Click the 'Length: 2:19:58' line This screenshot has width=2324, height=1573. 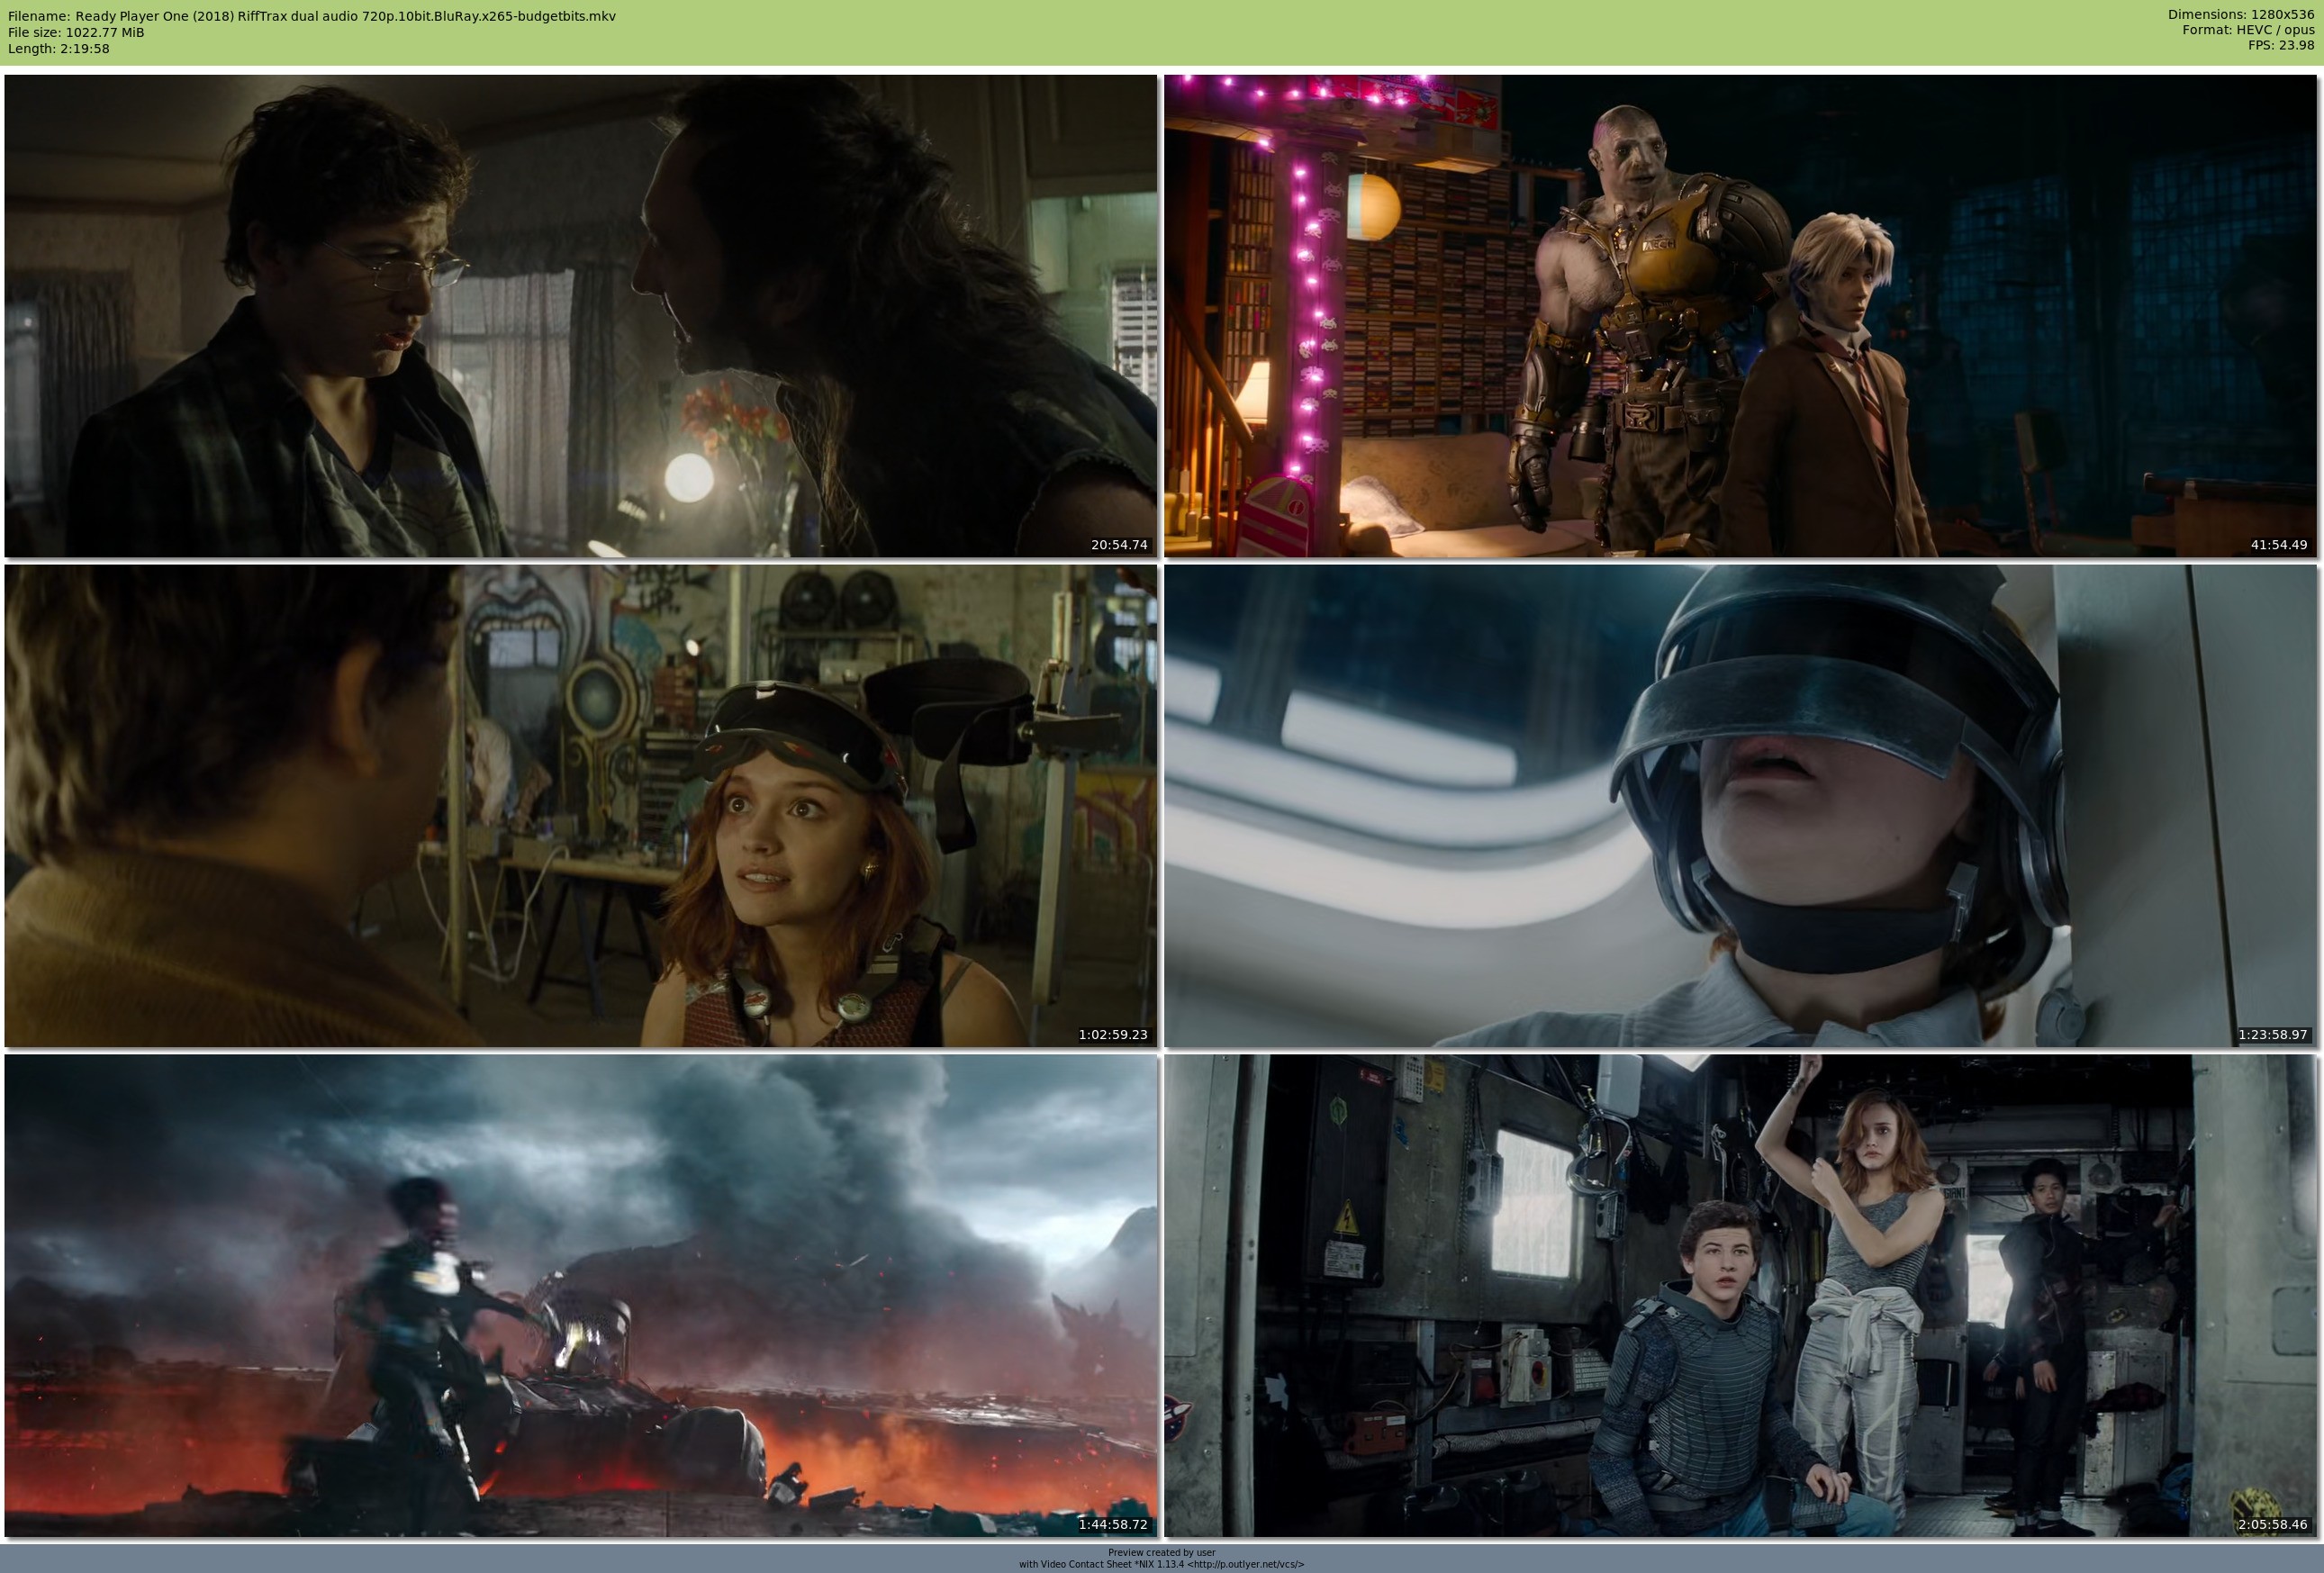point(58,48)
